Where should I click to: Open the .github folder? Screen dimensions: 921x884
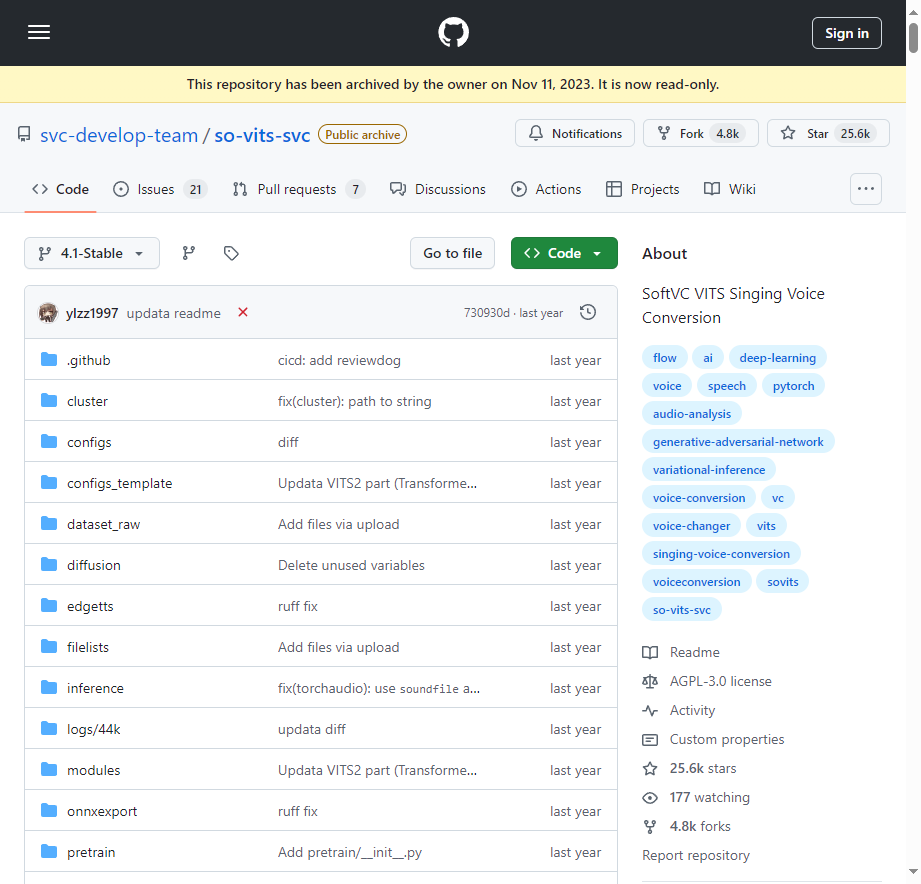pos(88,360)
